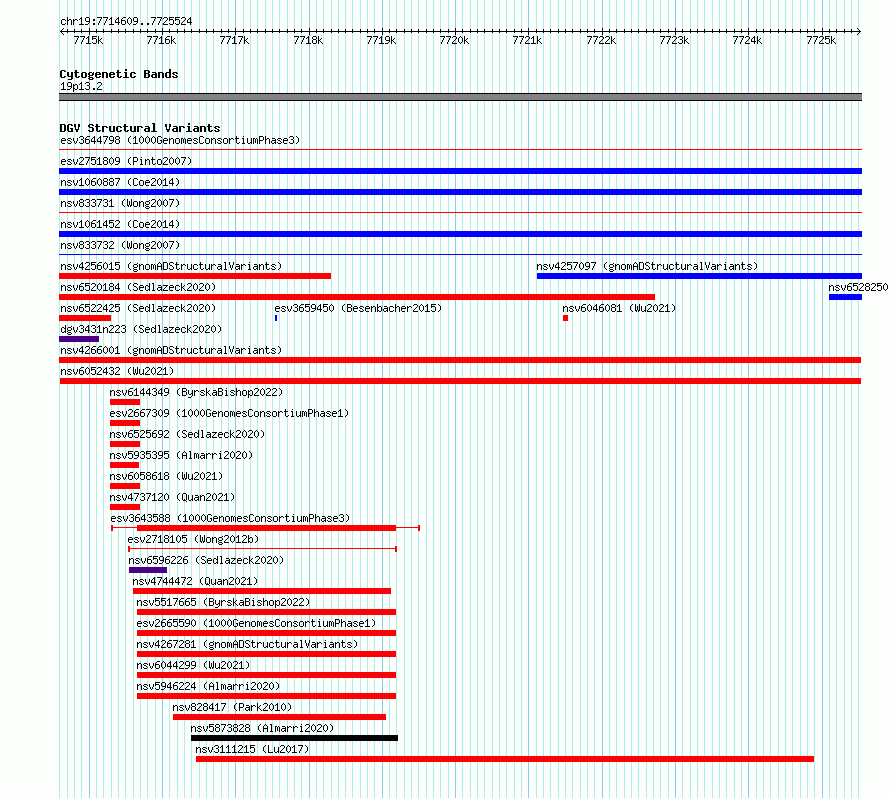Click the 7725k ruler position

tap(821, 40)
